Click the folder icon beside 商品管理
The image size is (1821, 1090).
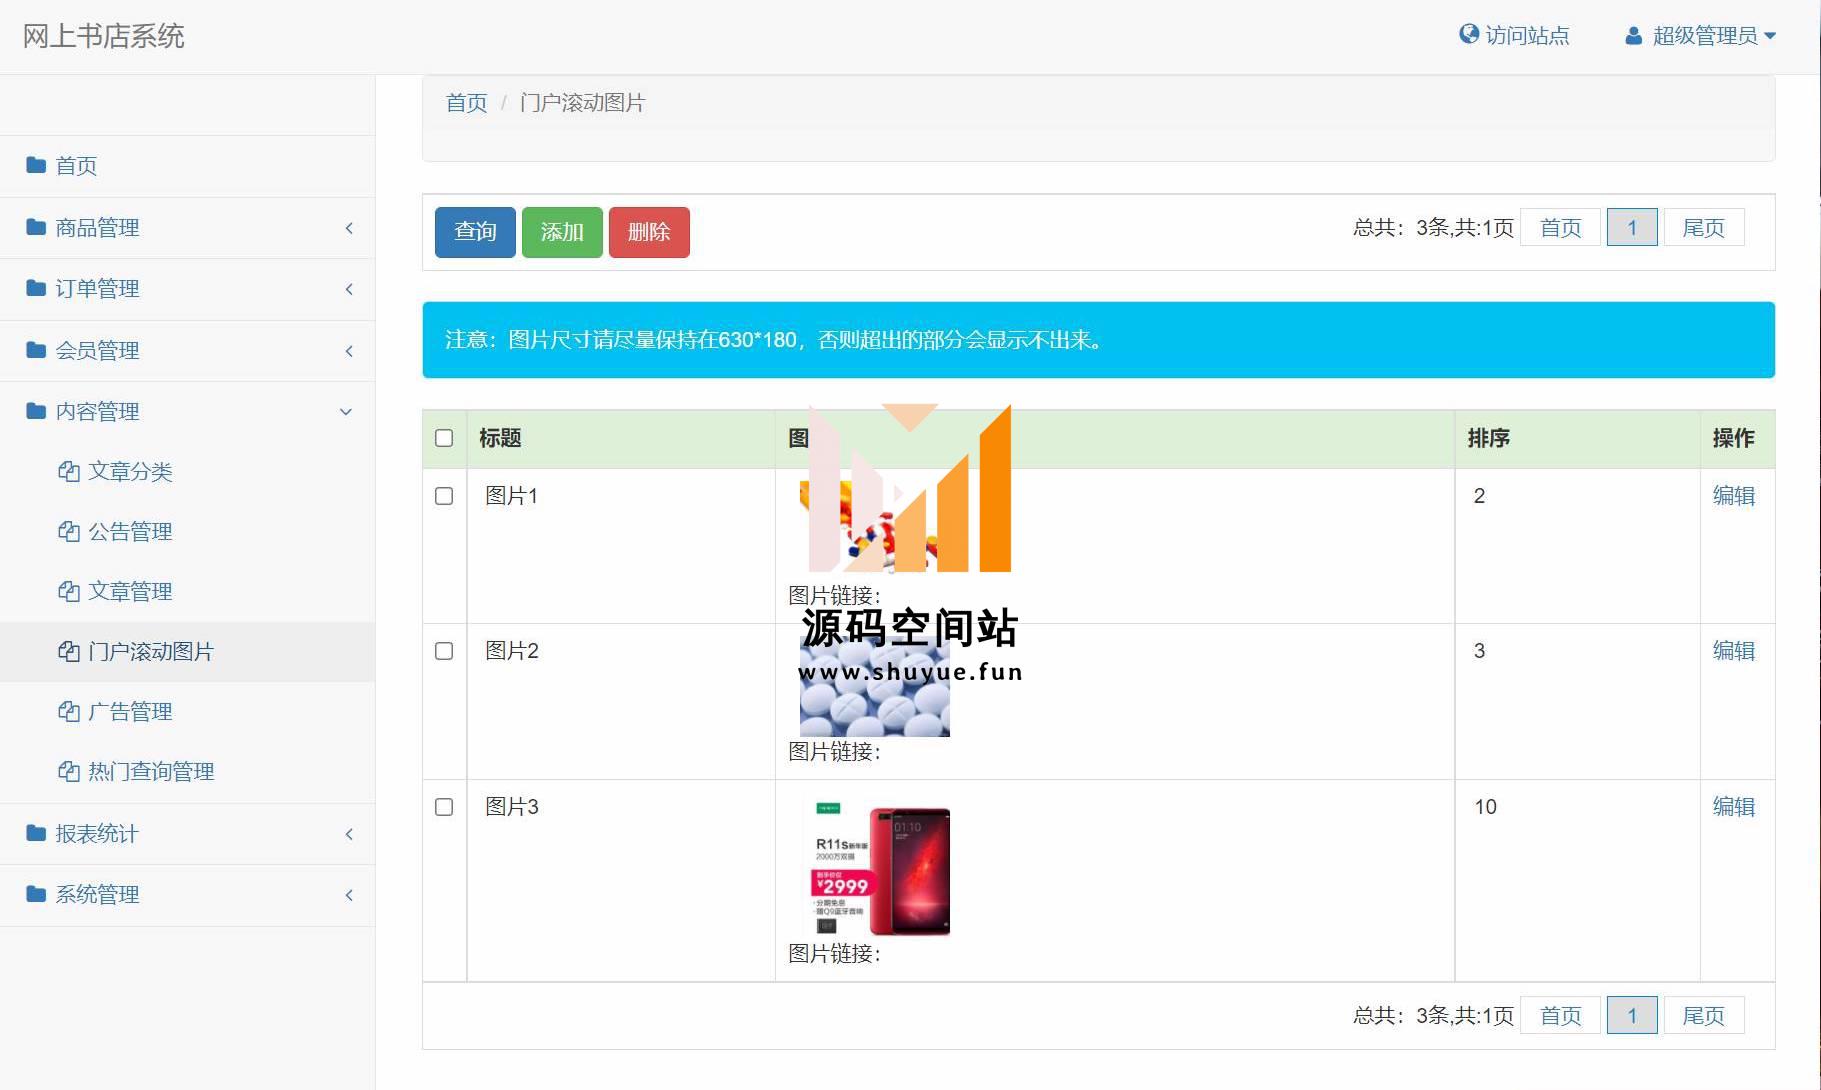click(x=36, y=227)
